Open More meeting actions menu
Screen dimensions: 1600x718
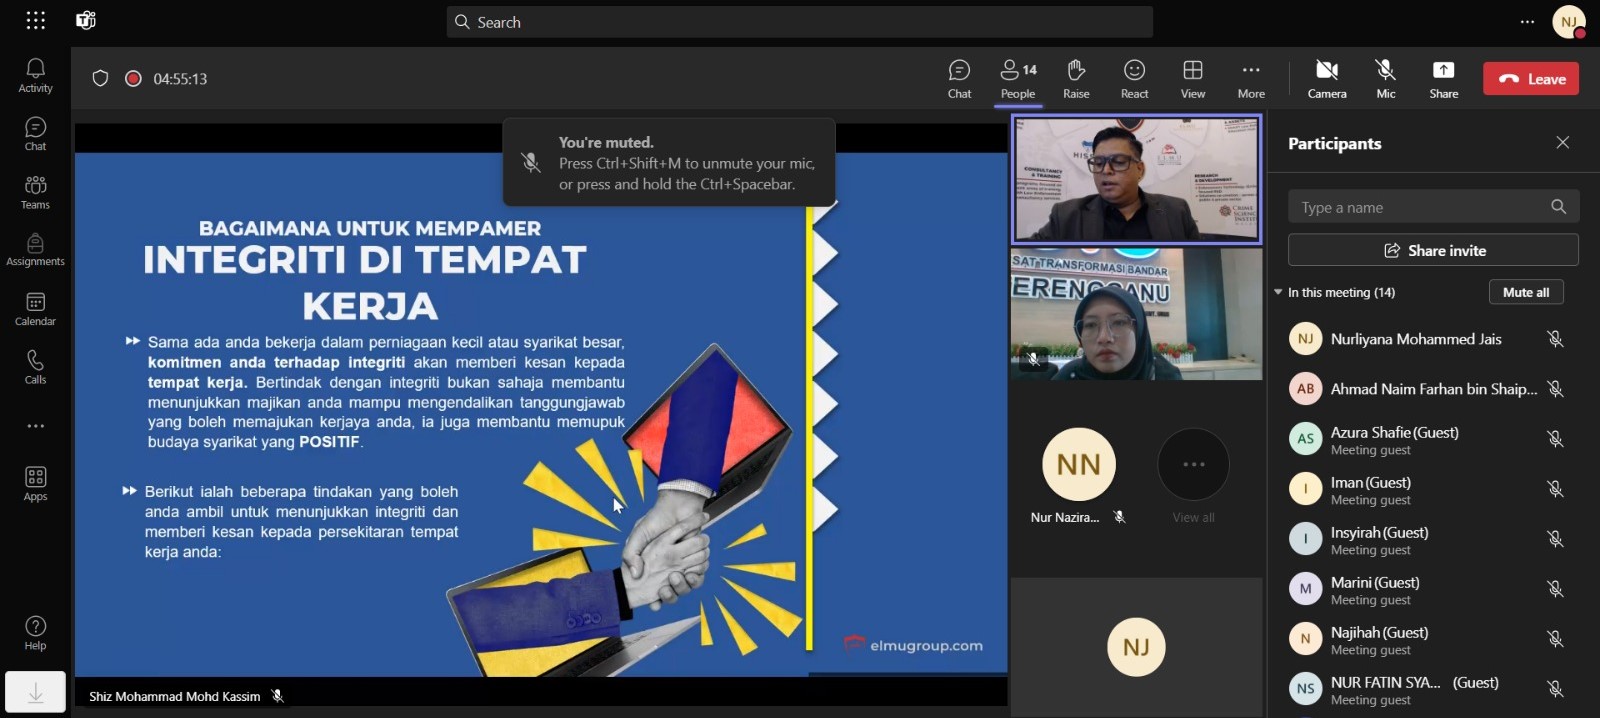(x=1251, y=78)
